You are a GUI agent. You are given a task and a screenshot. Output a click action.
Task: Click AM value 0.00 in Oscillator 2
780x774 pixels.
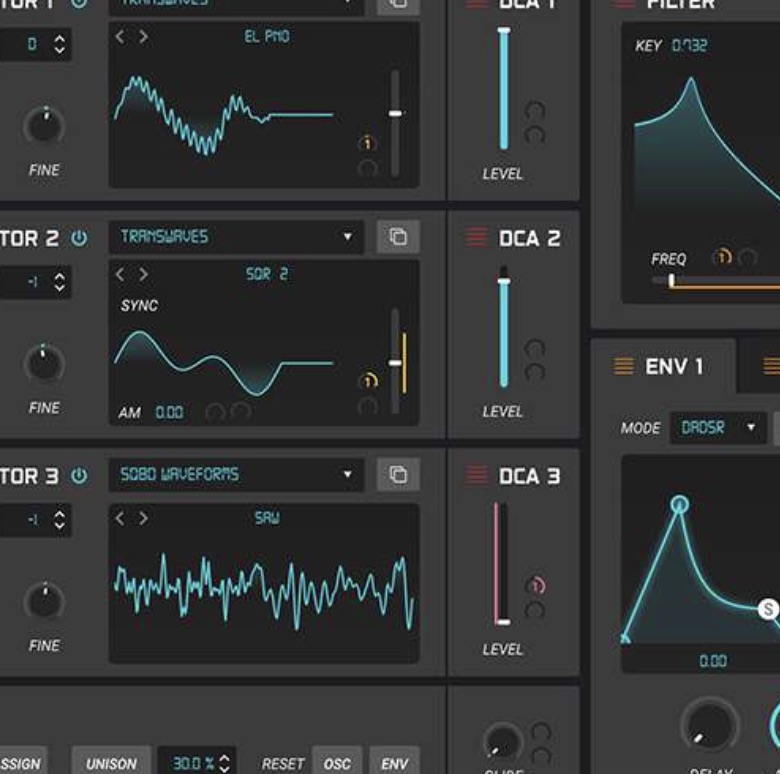[169, 412]
